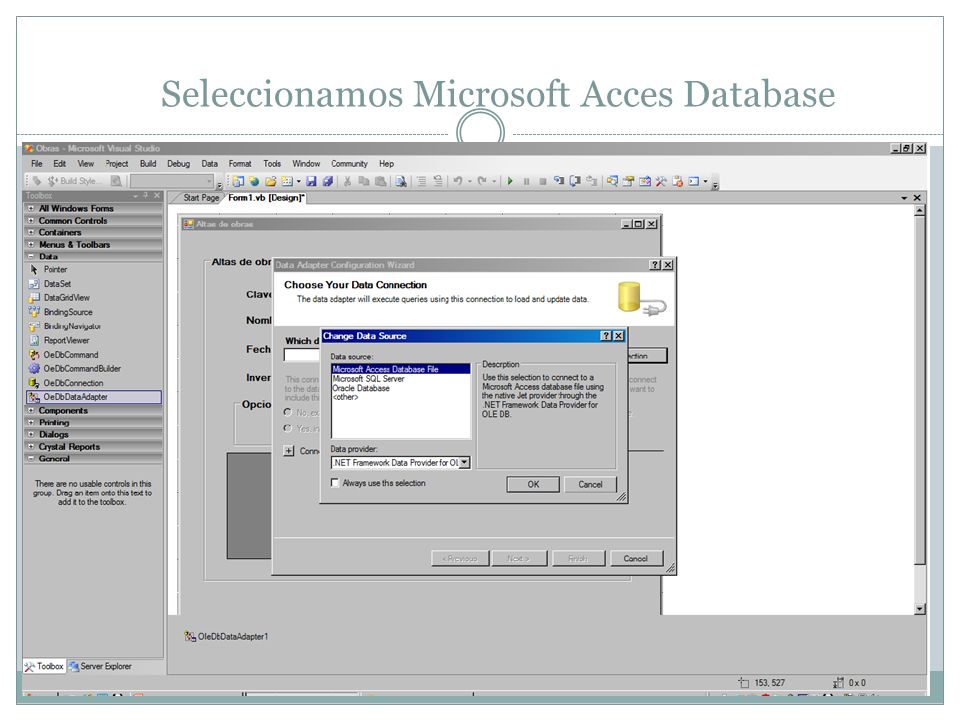Click the OleDbDataAdapter toolbox icon
The image size is (960, 720).
pyautogui.click(x=34, y=397)
